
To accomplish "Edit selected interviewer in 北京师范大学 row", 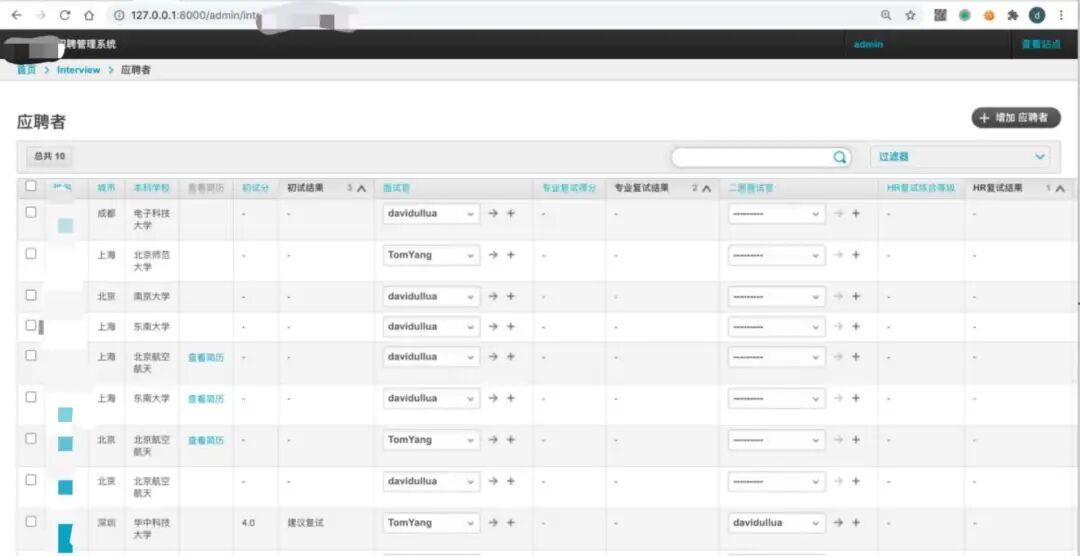I will click(493, 255).
